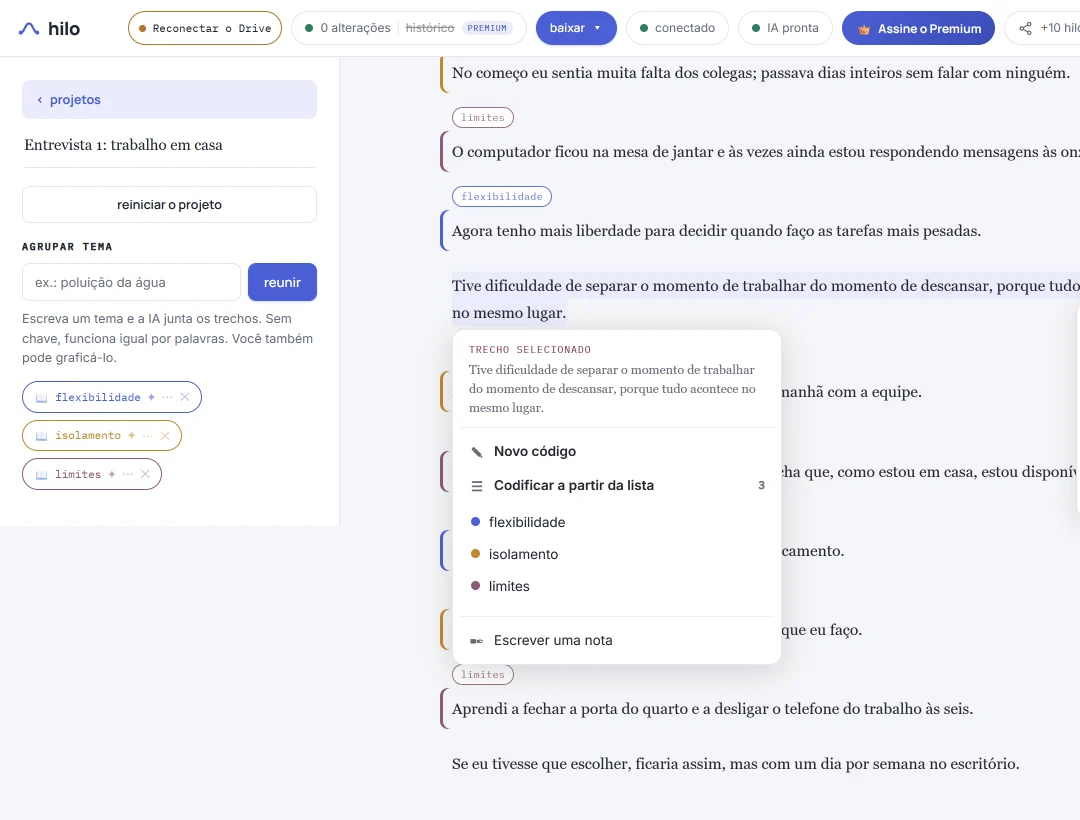The height and width of the screenshot is (820, 1080).
Task: Click the AGRUPAR TEMA section label
Action: pyautogui.click(x=67, y=246)
